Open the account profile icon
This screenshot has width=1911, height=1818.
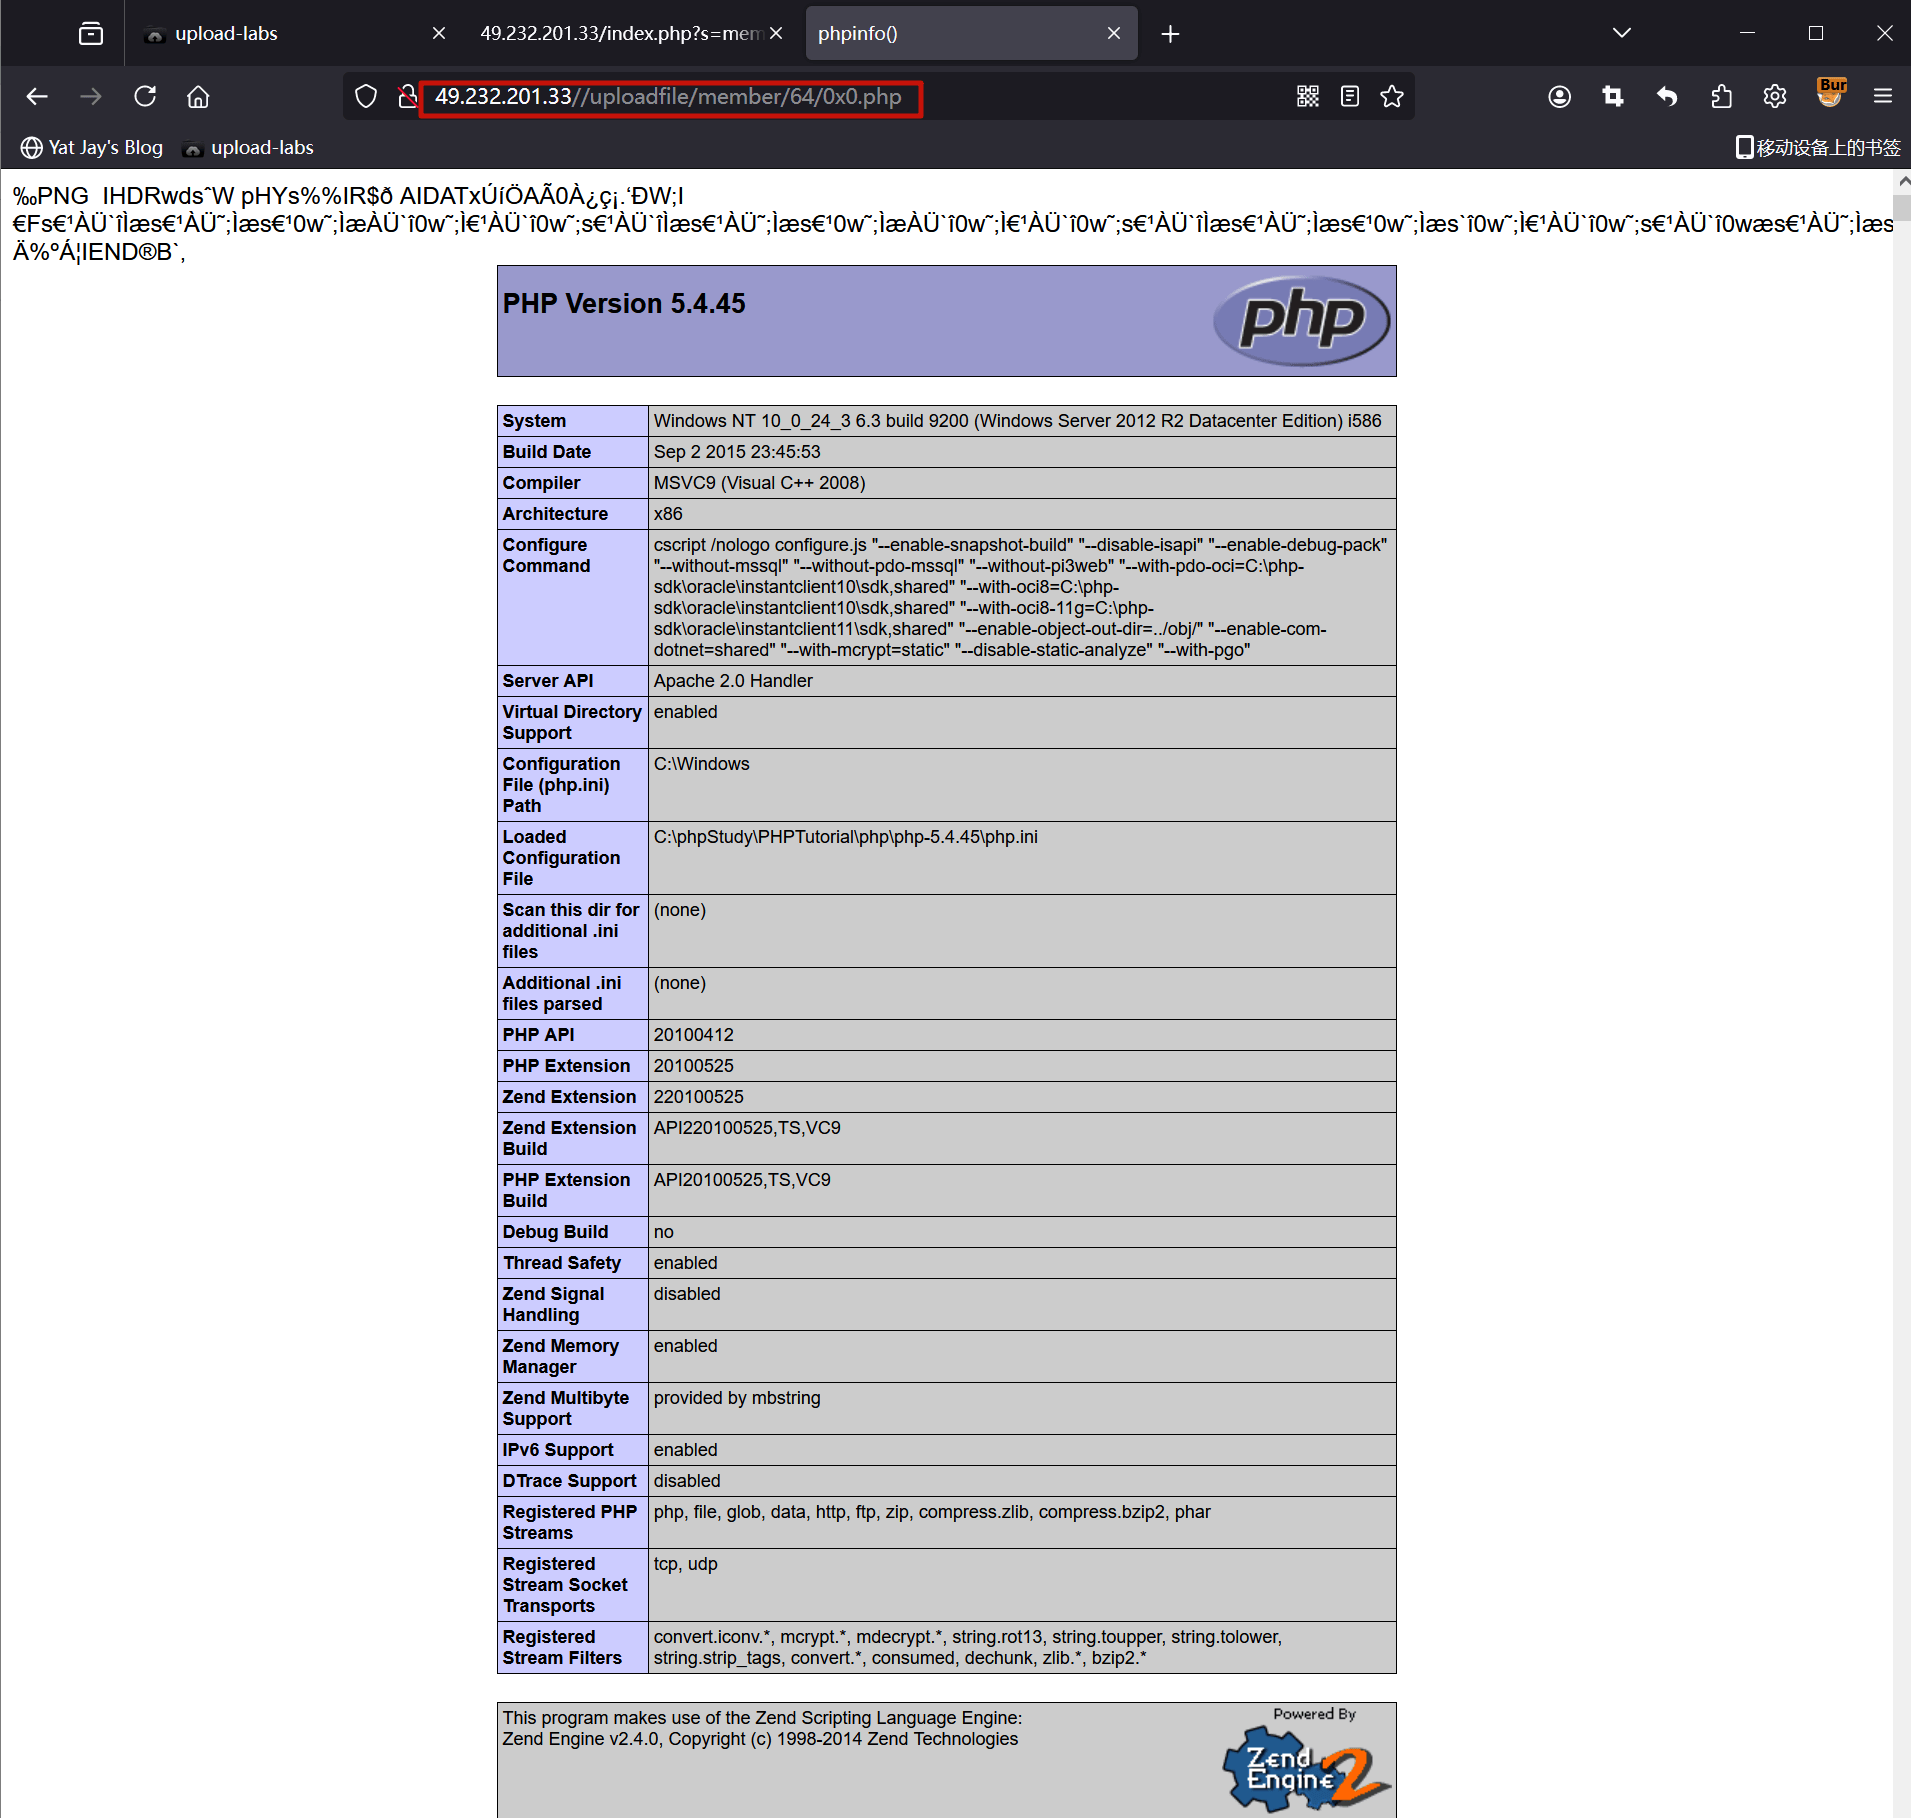(x=1559, y=97)
